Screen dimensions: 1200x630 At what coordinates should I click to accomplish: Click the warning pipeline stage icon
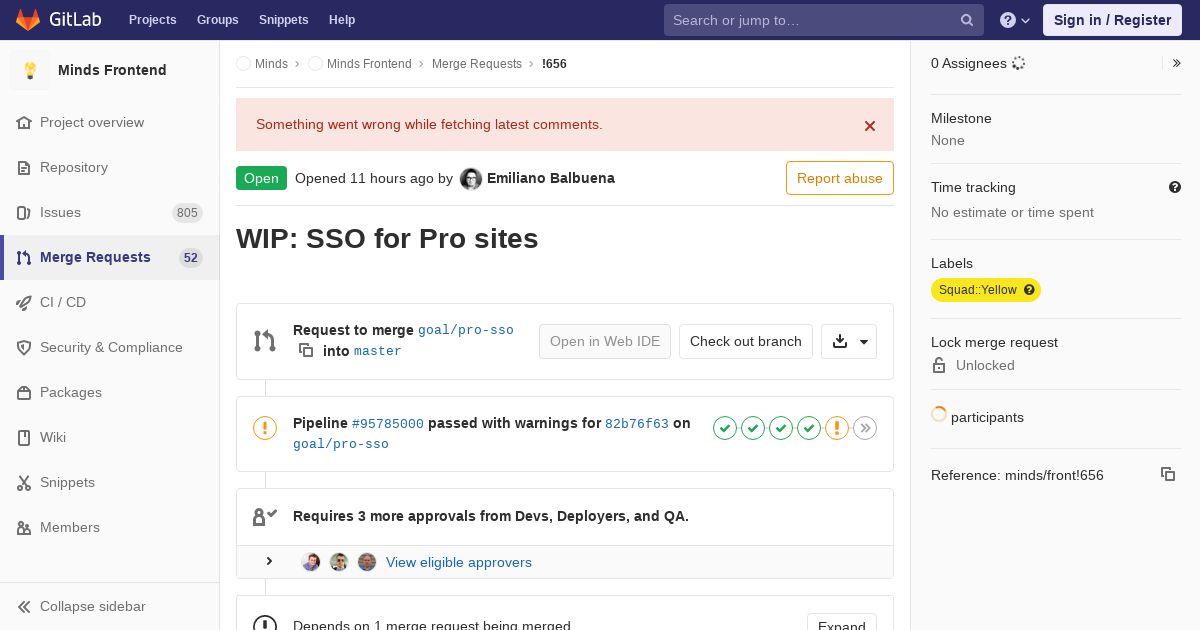point(837,428)
